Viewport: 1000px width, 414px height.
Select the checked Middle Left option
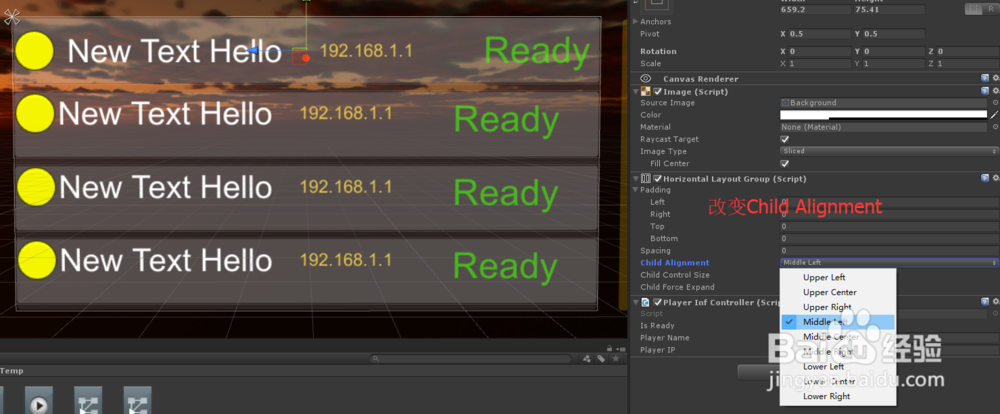tap(838, 322)
